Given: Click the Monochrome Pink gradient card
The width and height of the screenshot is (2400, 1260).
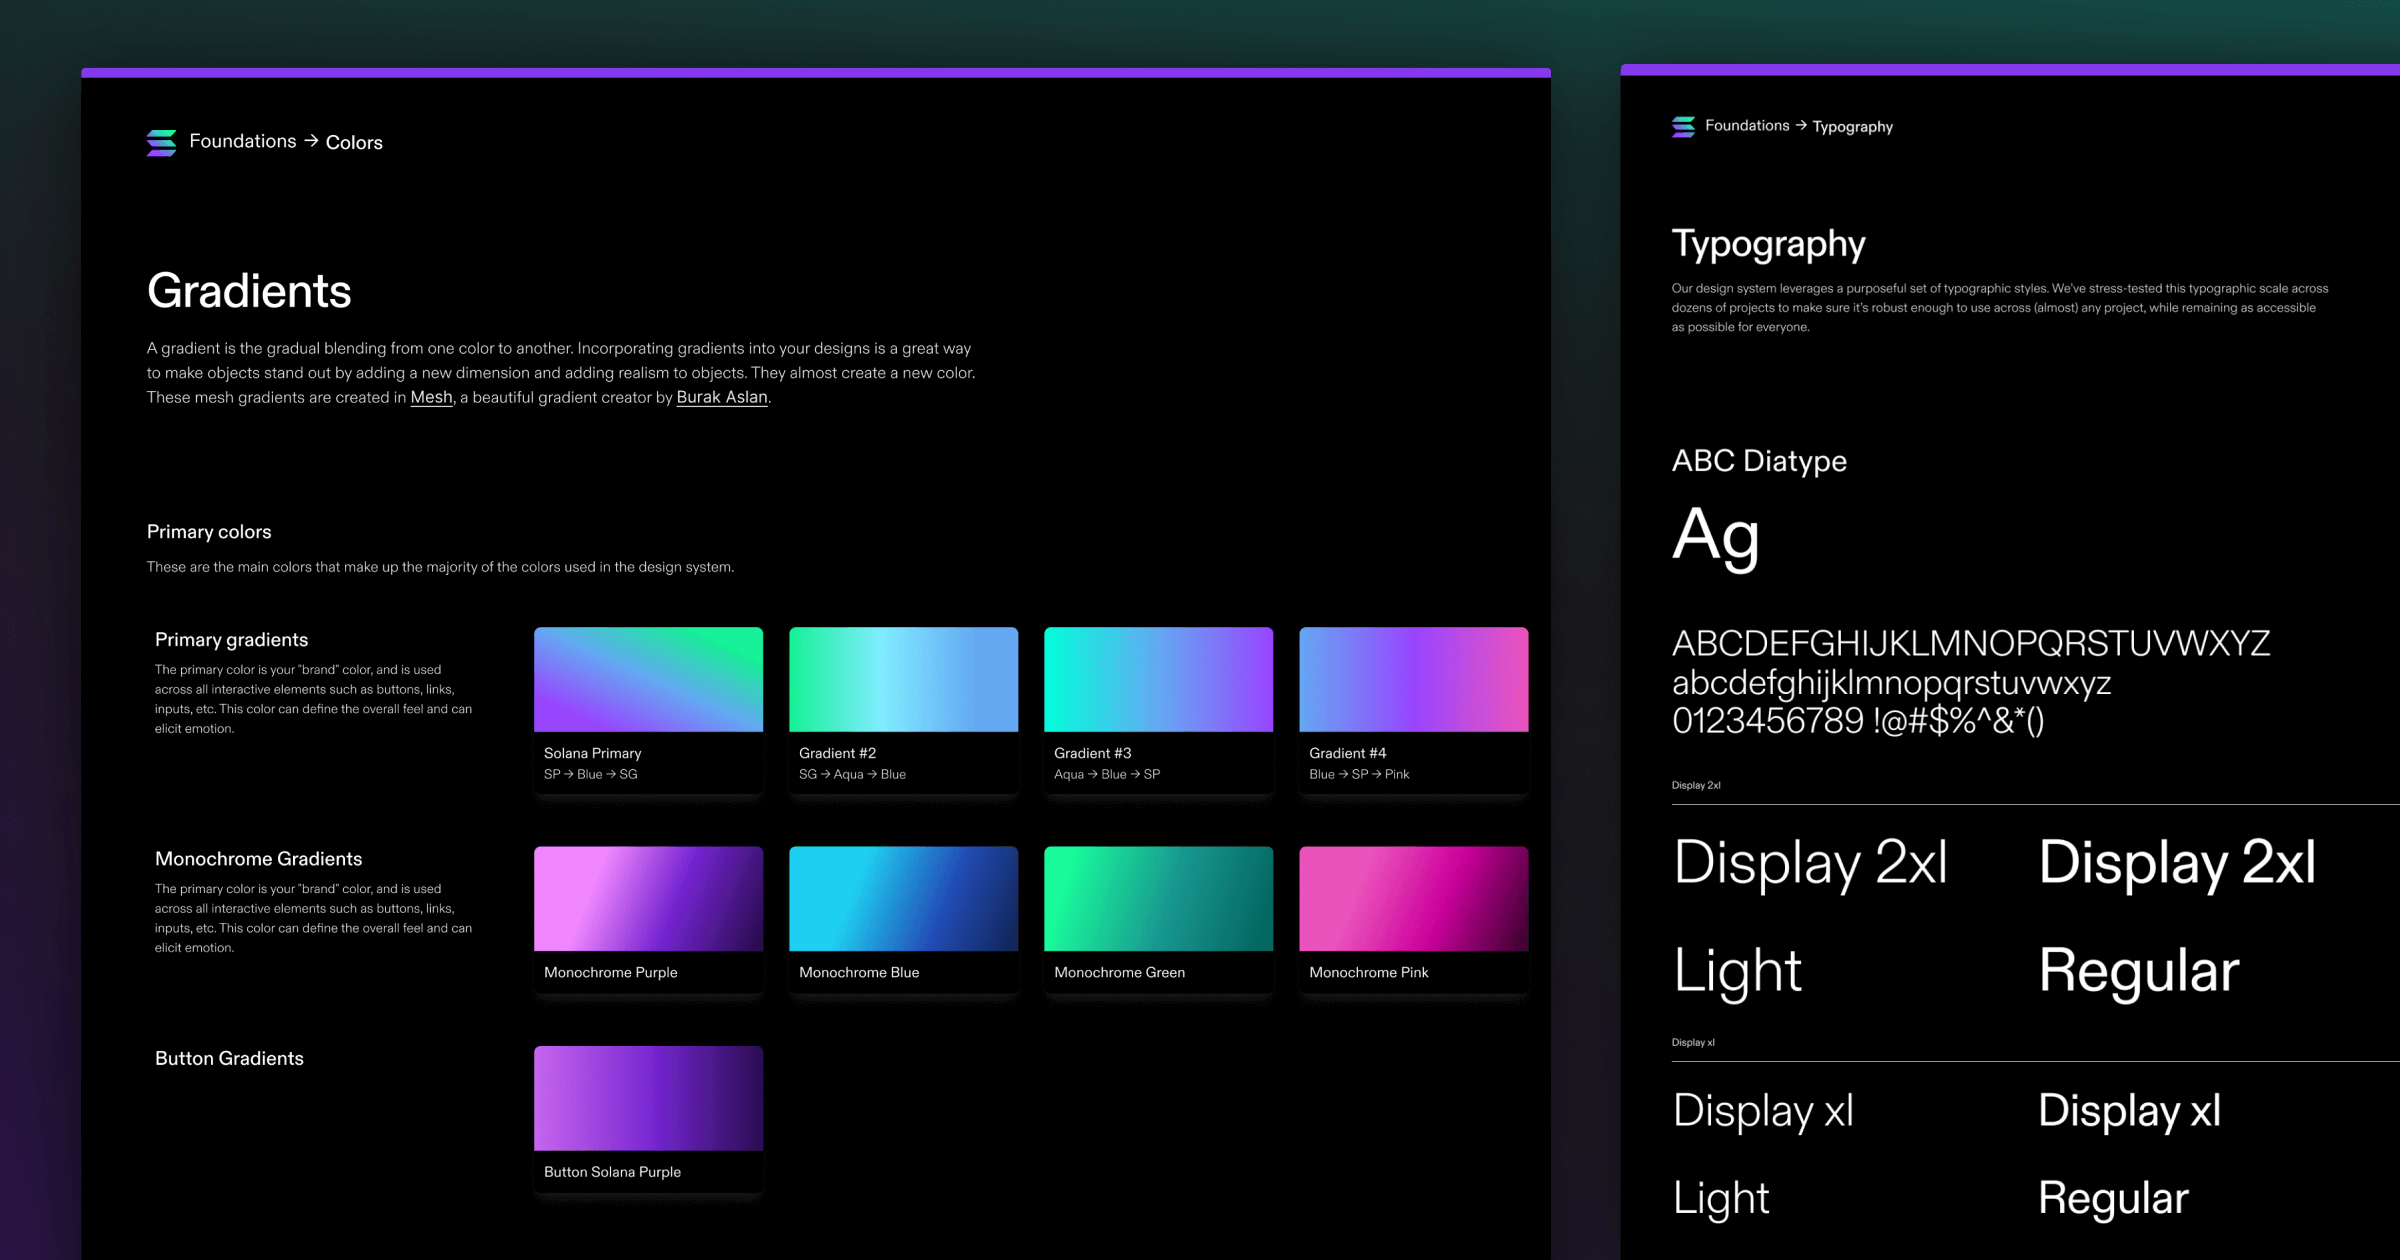Looking at the screenshot, I should pos(1413,897).
